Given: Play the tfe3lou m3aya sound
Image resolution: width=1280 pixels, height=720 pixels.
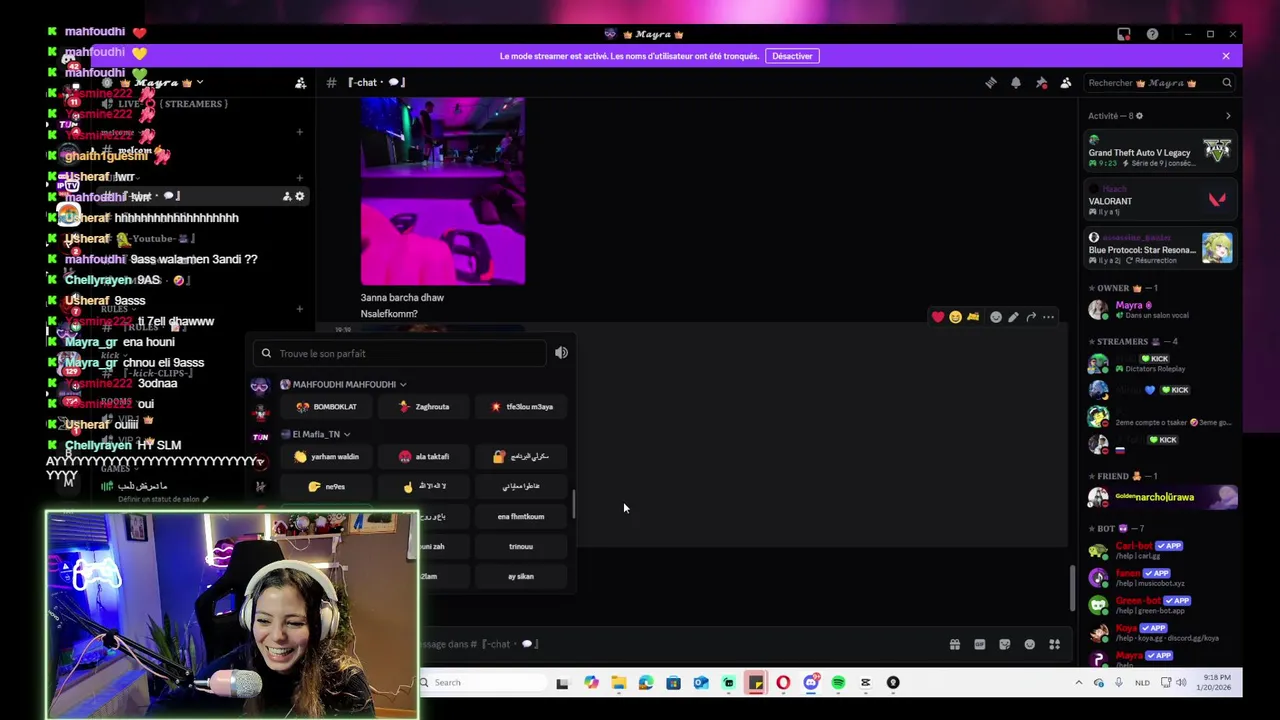Looking at the screenshot, I should [521, 407].
